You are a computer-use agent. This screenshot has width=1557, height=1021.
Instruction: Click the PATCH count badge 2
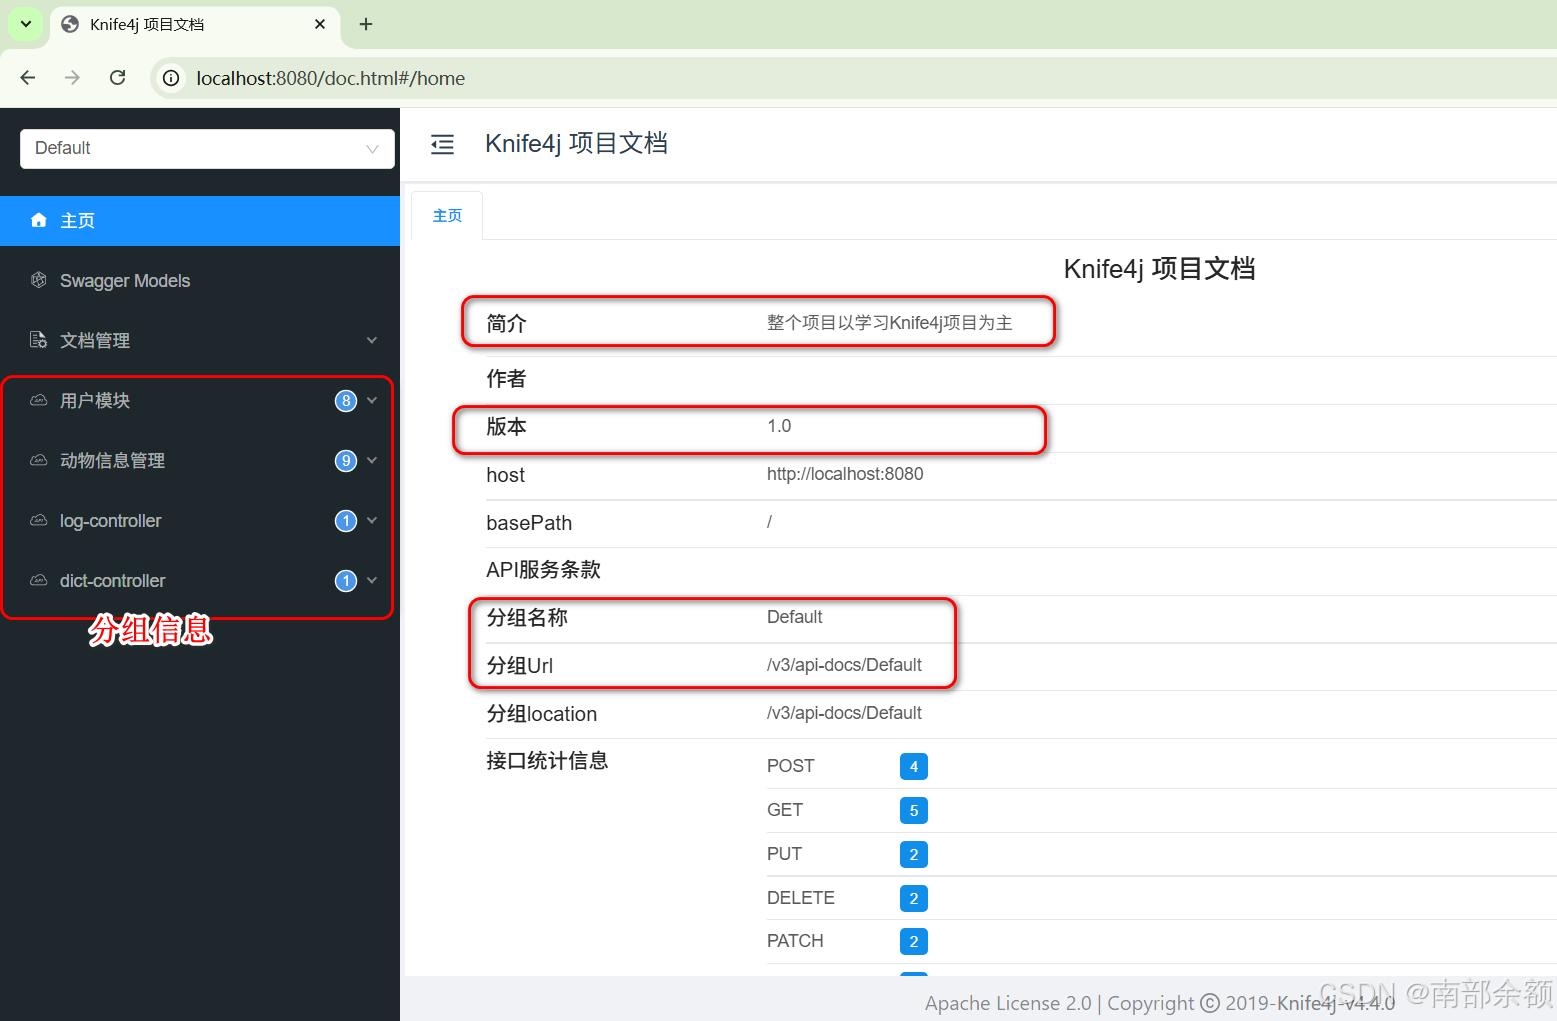pos(914,942)
